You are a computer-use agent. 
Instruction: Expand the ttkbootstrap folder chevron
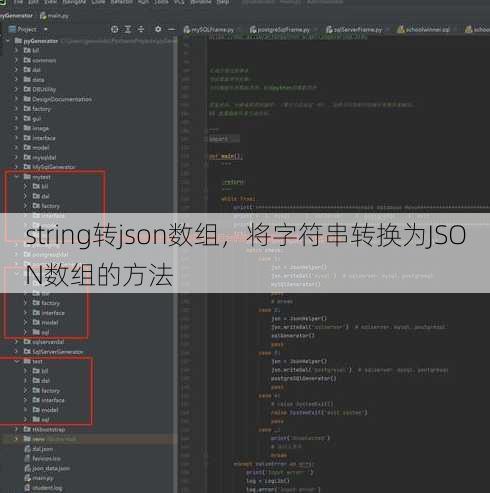[16, 429]
